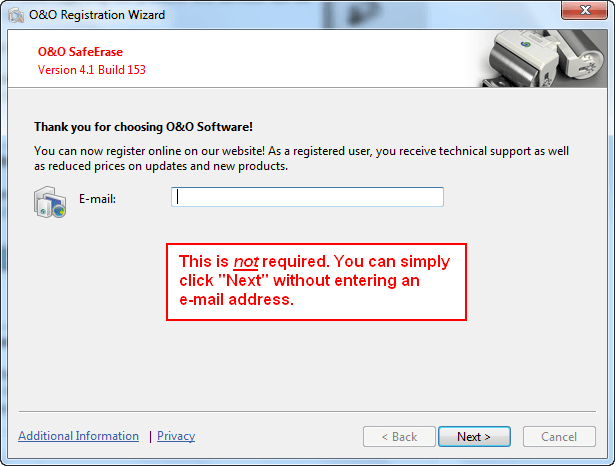This screenshot has width=615, height=466.
Task: Click the E-mail: label
Action: point(97,199)
